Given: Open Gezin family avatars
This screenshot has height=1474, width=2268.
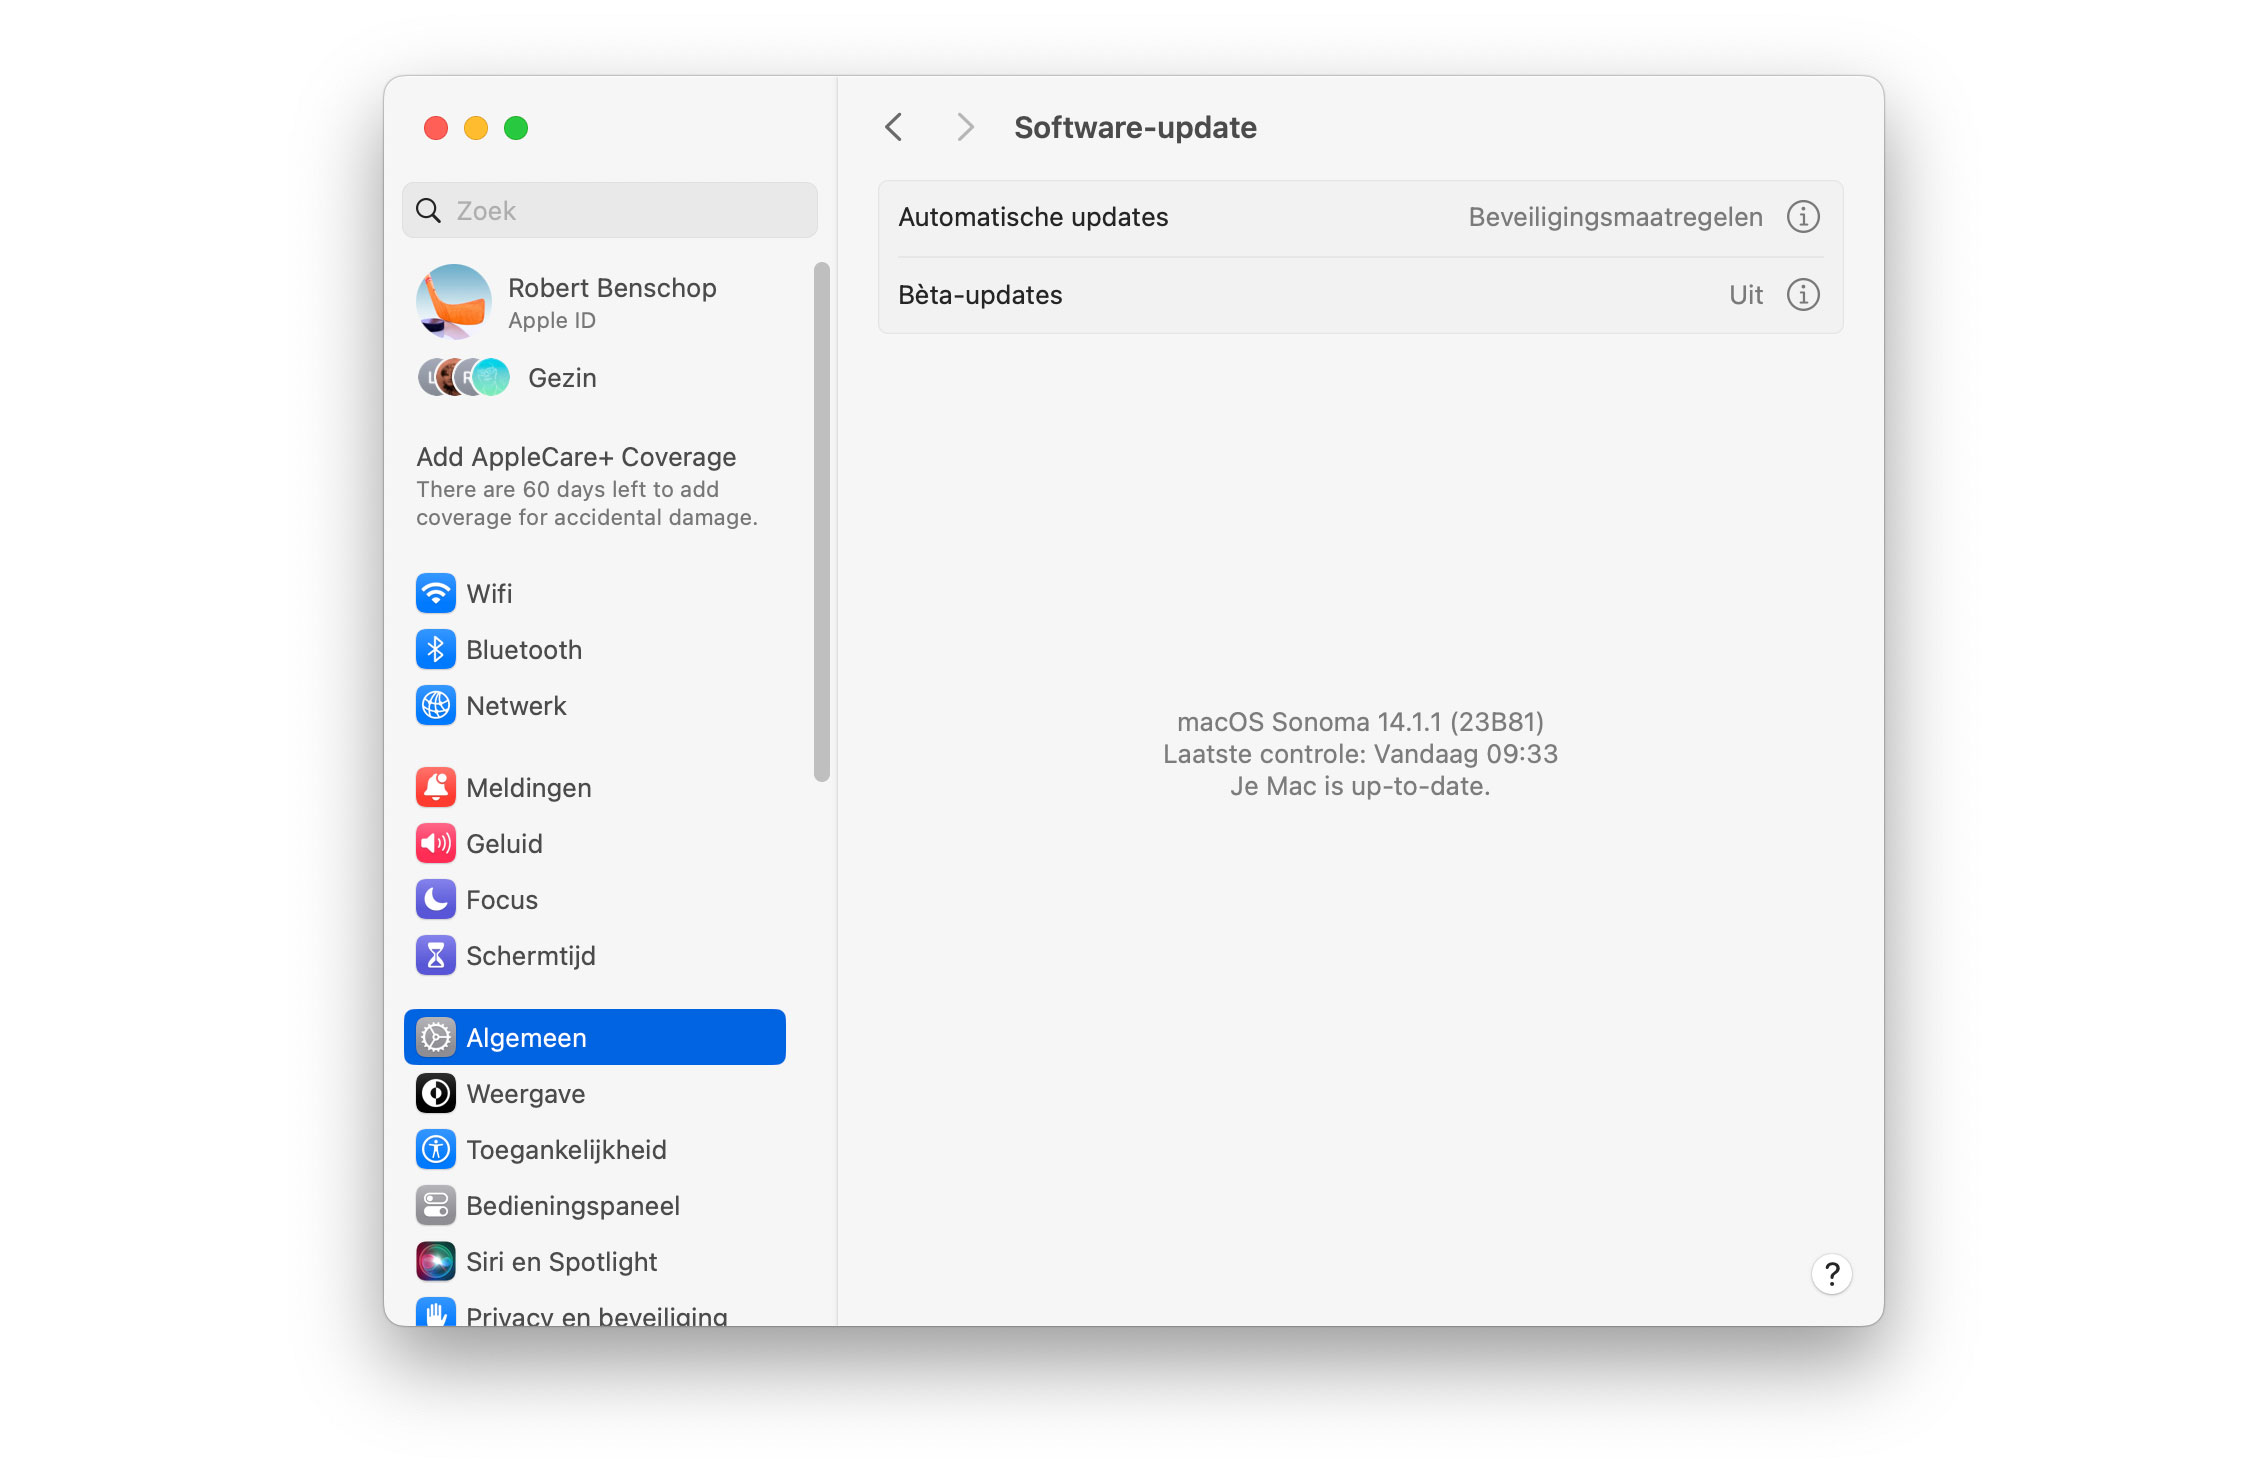Looking at the screenshot, I should [463, 377].
